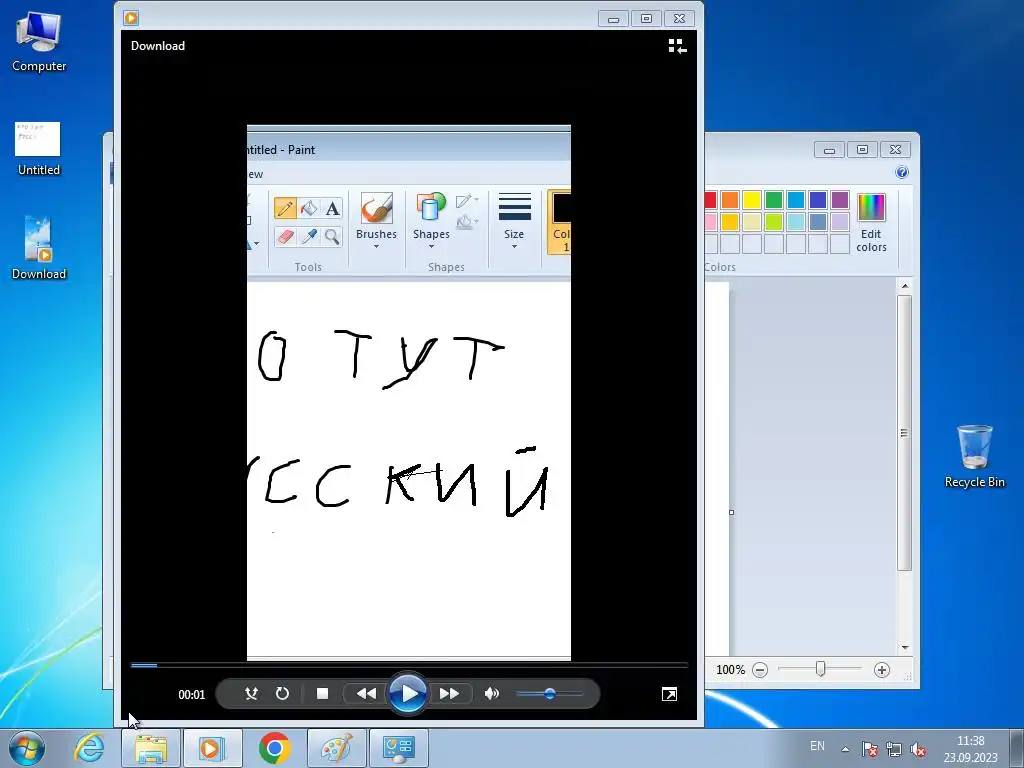Image resolution: width=1024 pixels, height=768 pixels.
Task: Mute the Media Player sound
Action: [492, 694]
